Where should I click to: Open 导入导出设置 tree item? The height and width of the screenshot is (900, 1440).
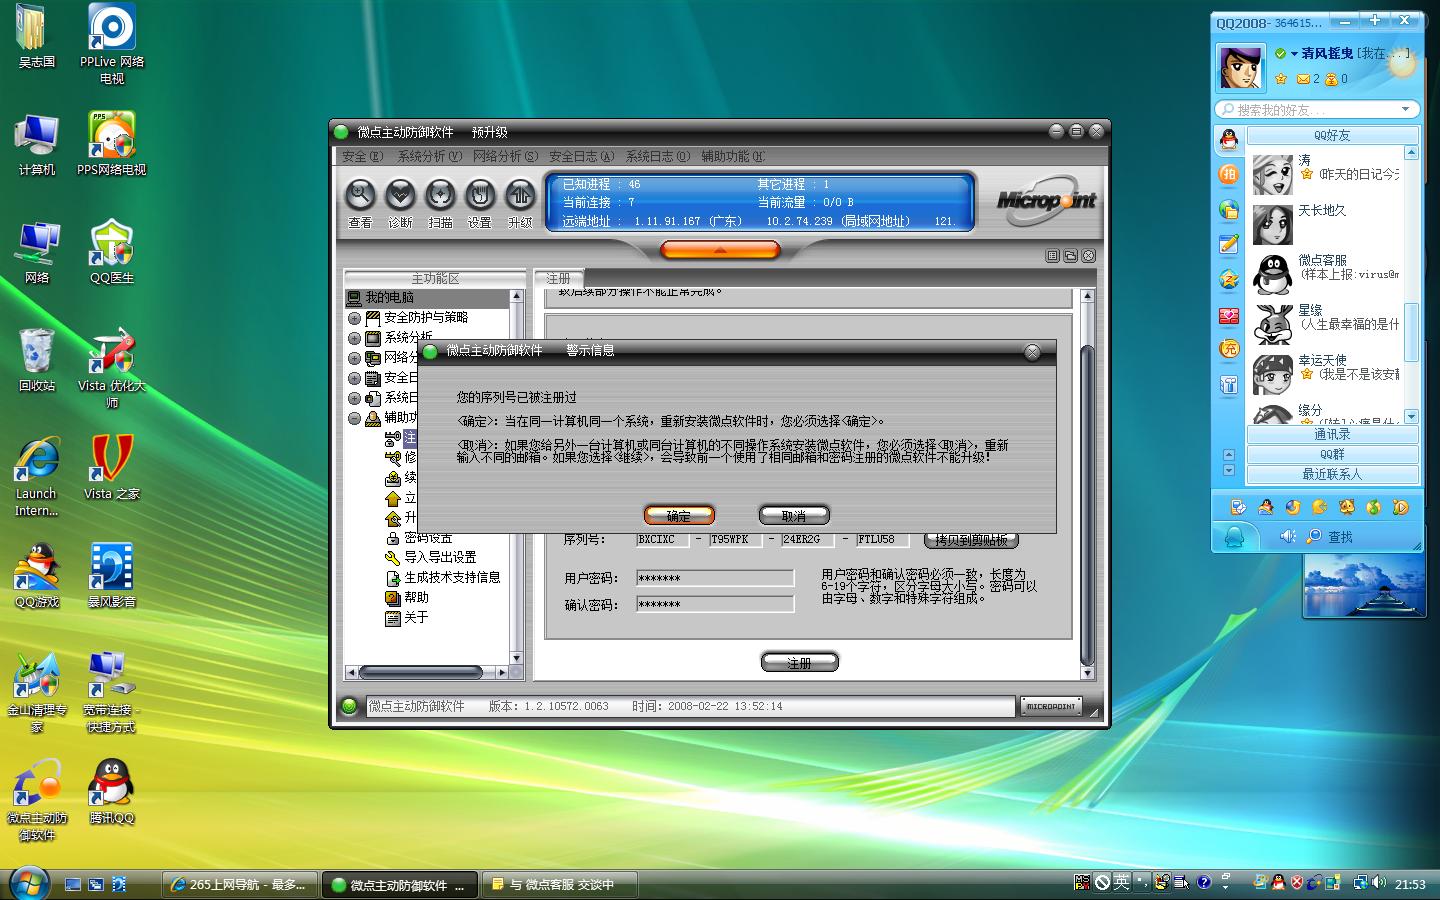point(440,557)
